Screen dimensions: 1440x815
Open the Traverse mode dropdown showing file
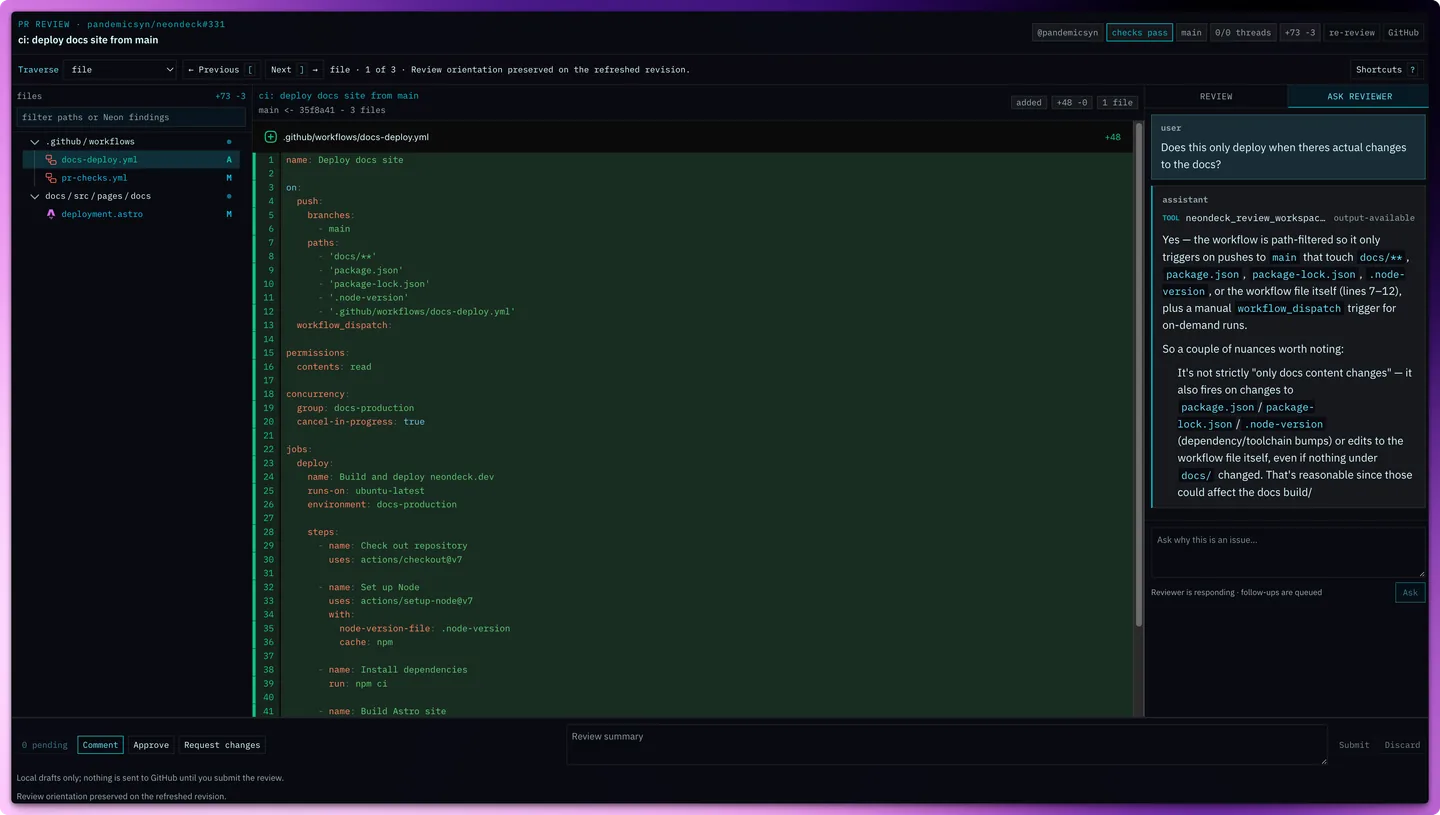coord(120,70)
